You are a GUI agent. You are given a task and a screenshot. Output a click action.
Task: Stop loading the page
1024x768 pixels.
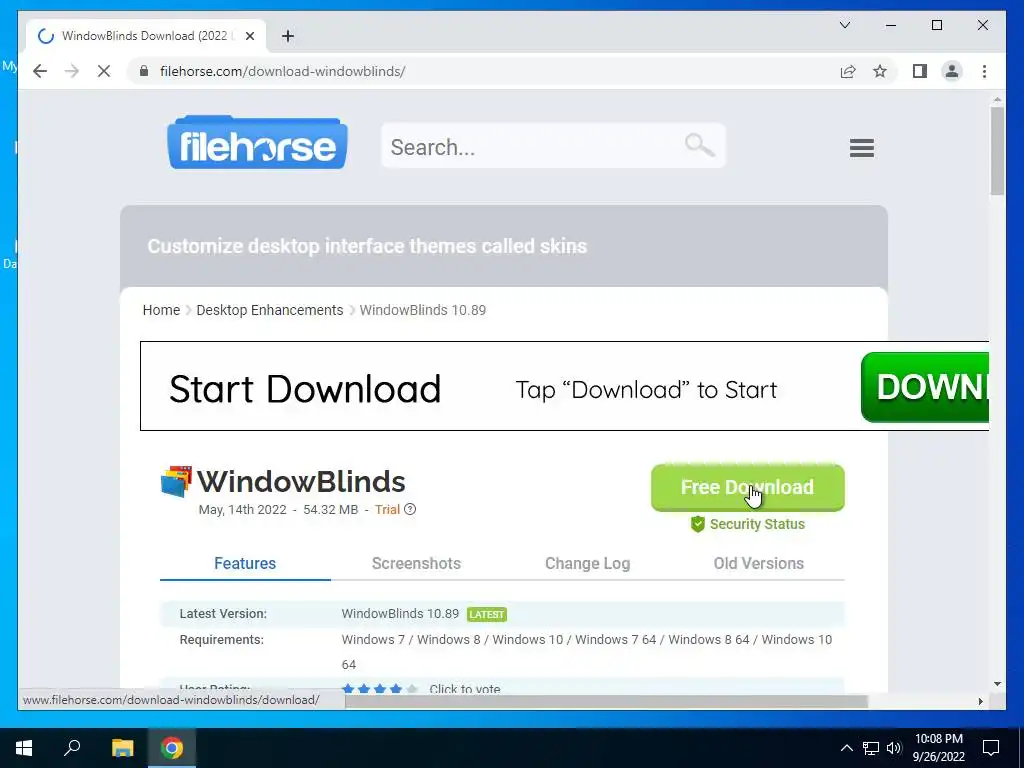[x=104, y=71]
